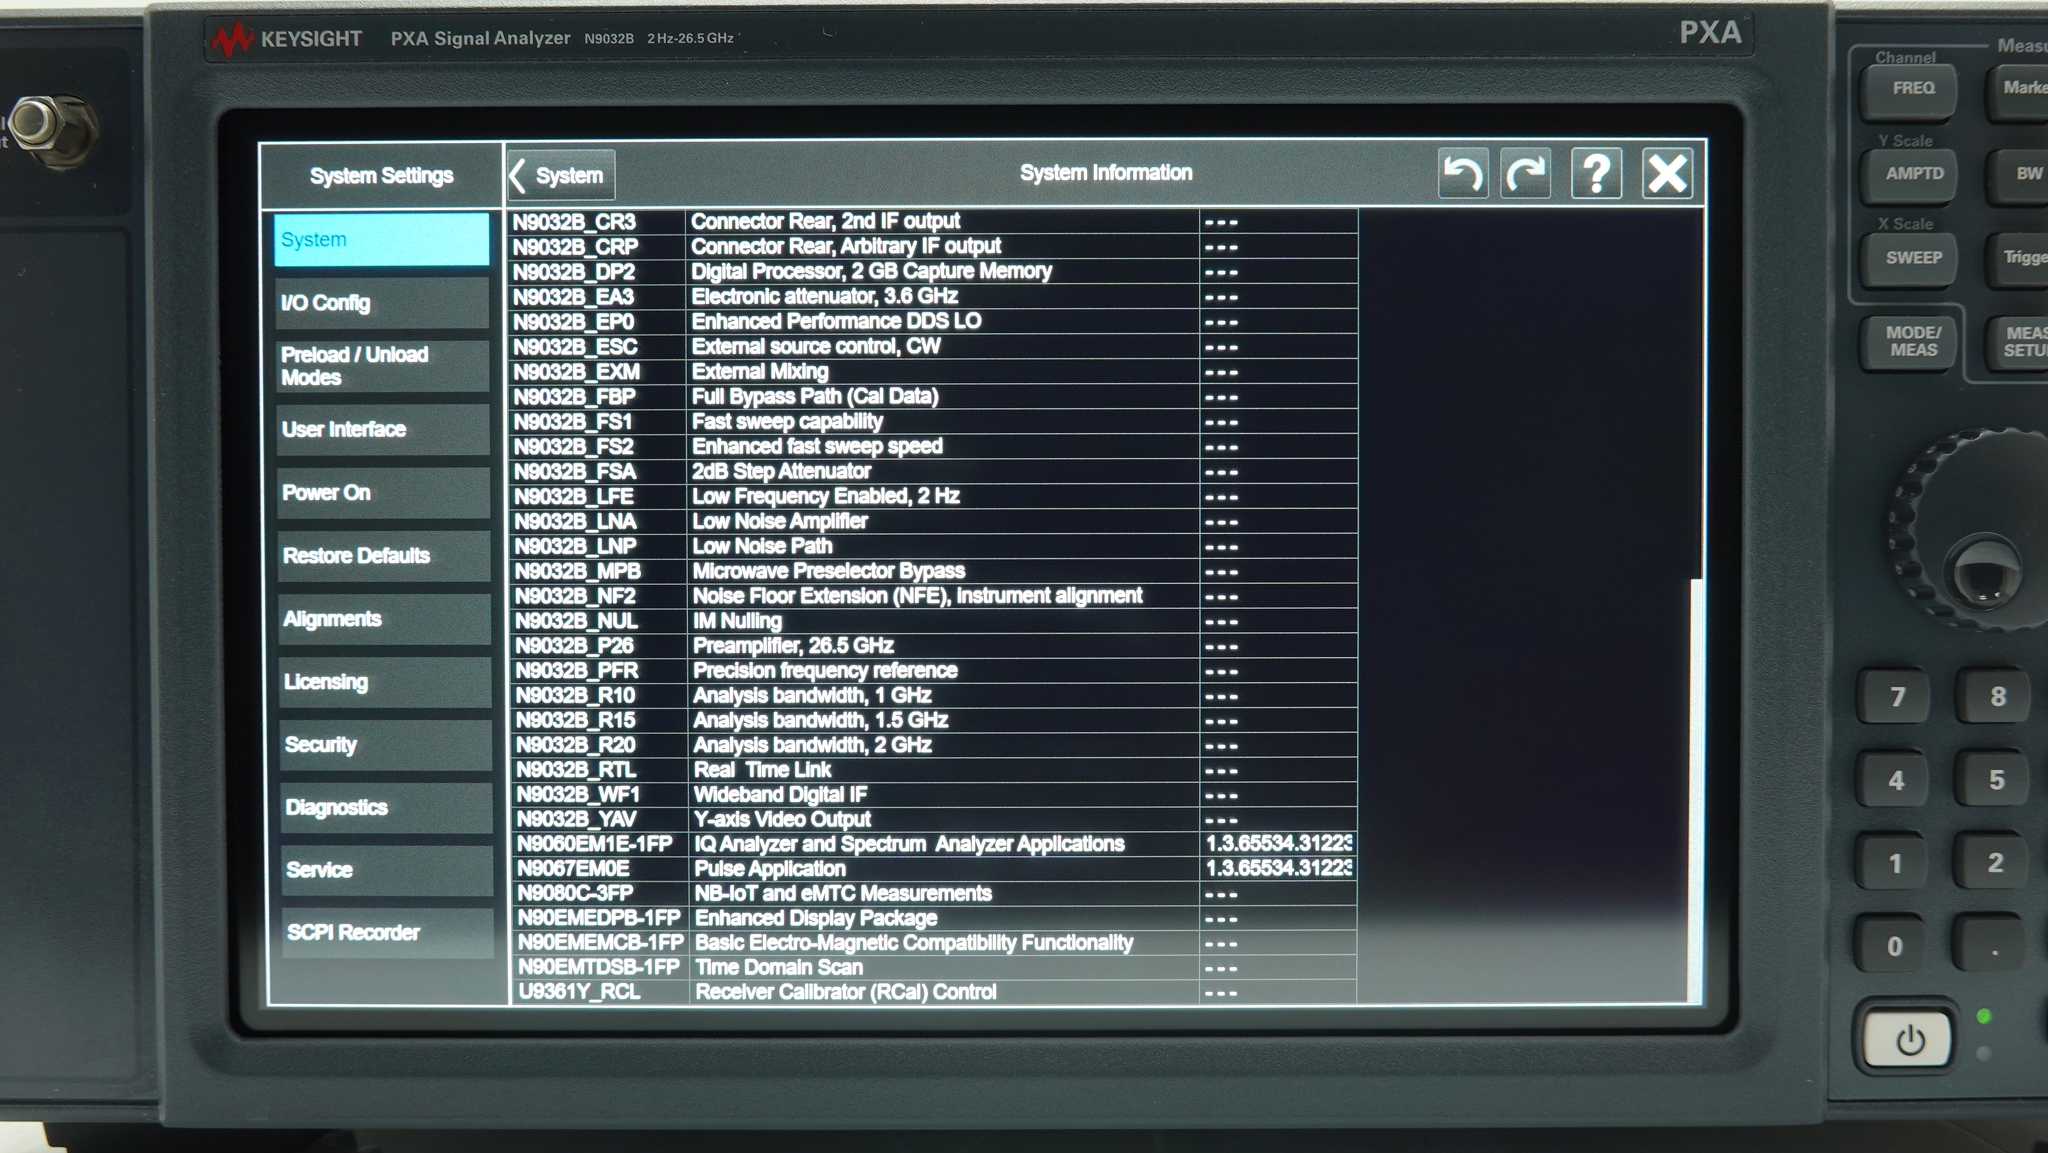Select 'Y-axis Video Output'

point(783,819)
